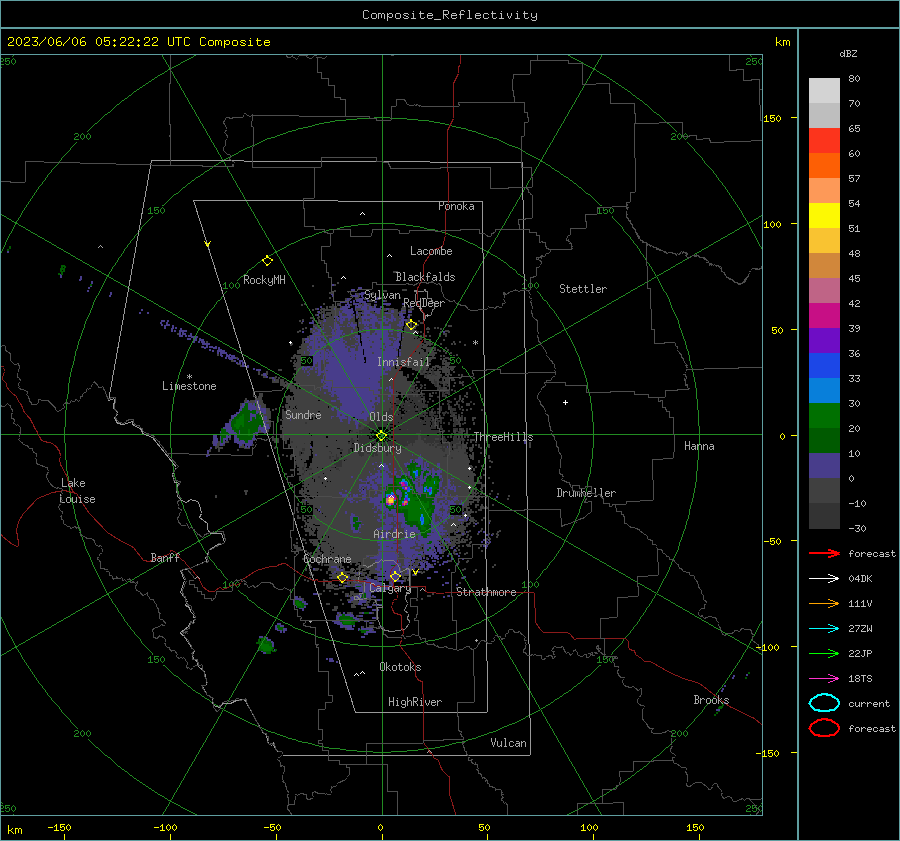Click the Stettler label
Viewport: 900px width, 841px height.
(583, 289)
